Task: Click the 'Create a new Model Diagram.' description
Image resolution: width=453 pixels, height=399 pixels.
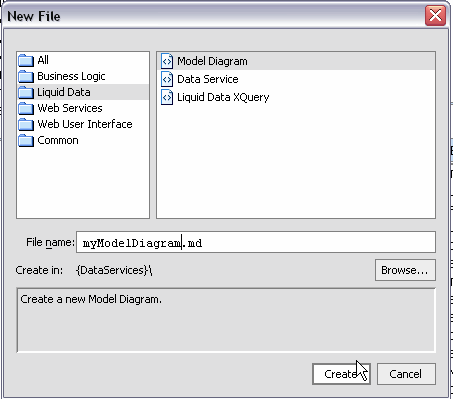Action: point(91,299)
